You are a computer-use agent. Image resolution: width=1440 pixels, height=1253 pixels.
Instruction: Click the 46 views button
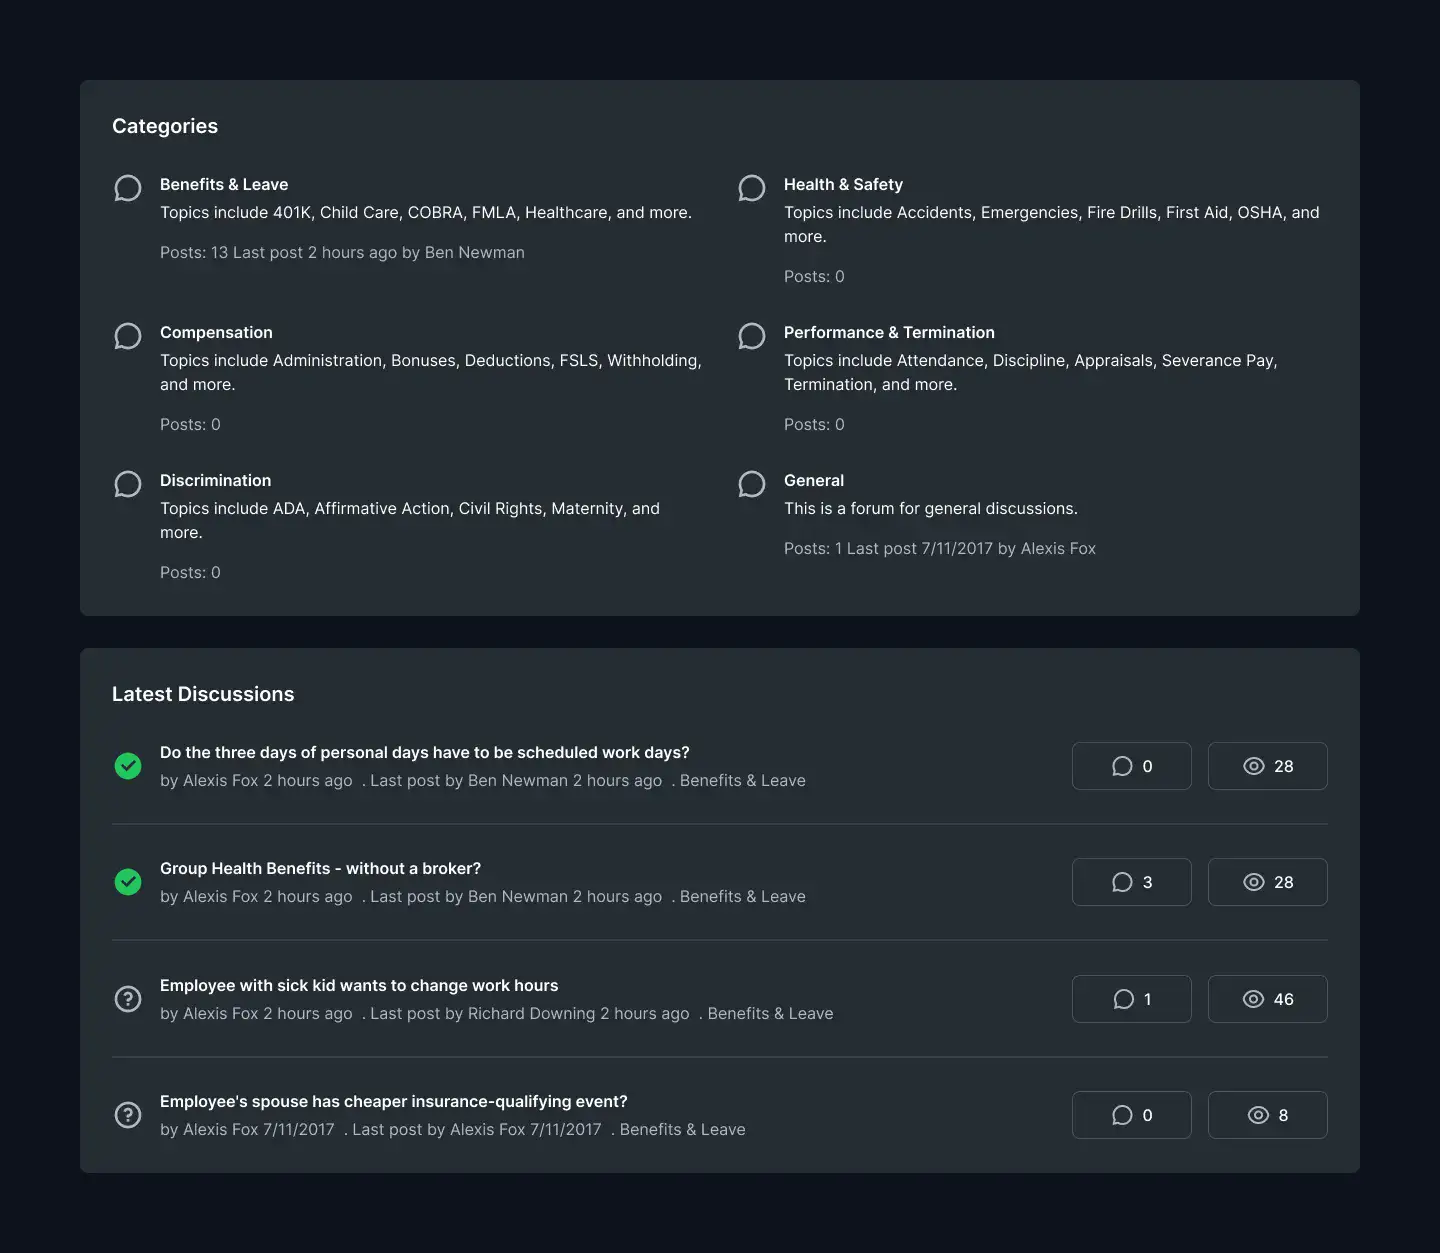1268,999
